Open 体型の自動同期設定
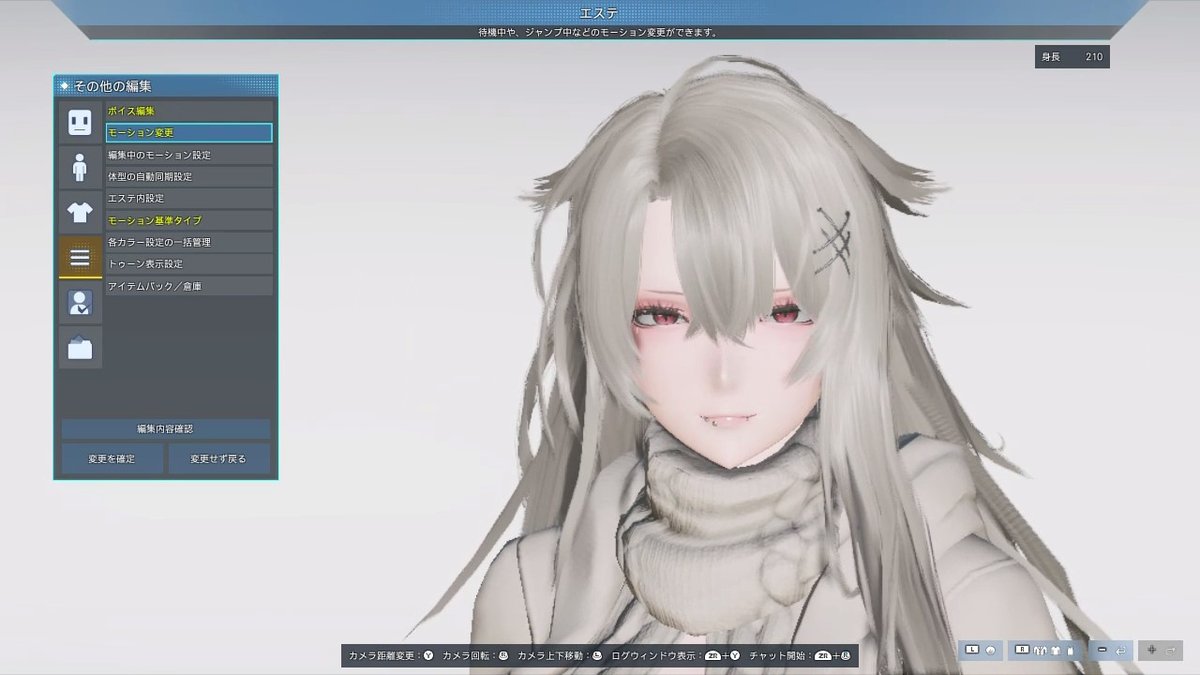Viewport: 1200px width, 675px height. [189, 176]
